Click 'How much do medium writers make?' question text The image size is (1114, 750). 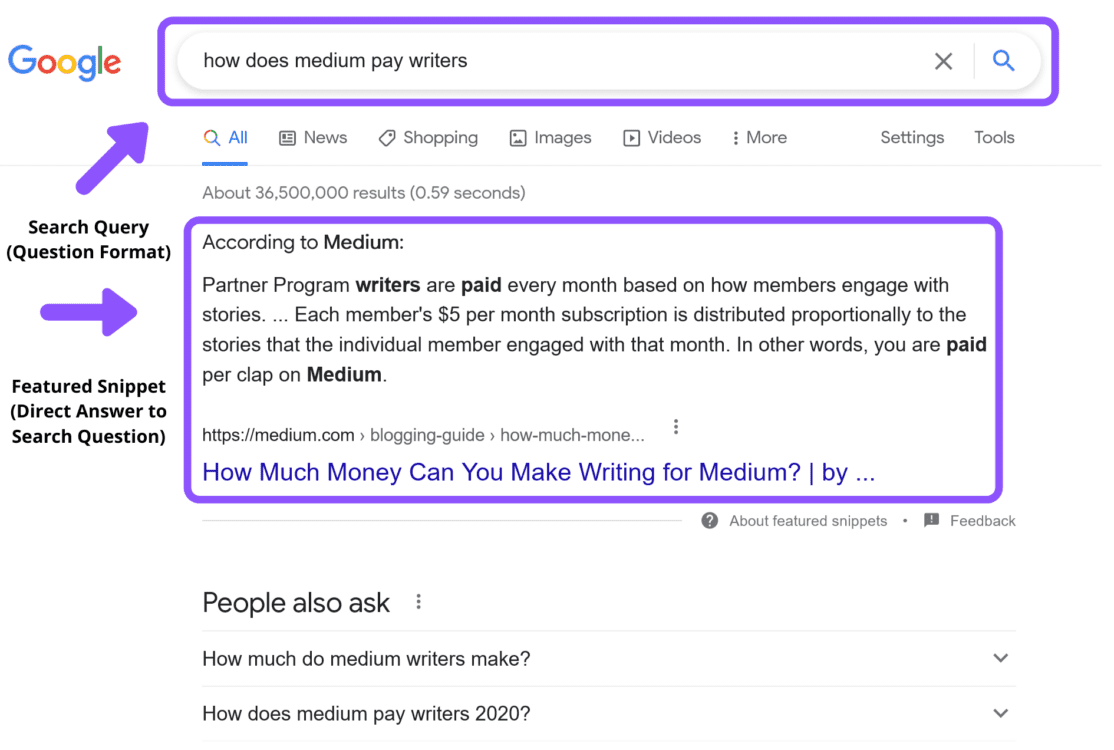[367, 659]
